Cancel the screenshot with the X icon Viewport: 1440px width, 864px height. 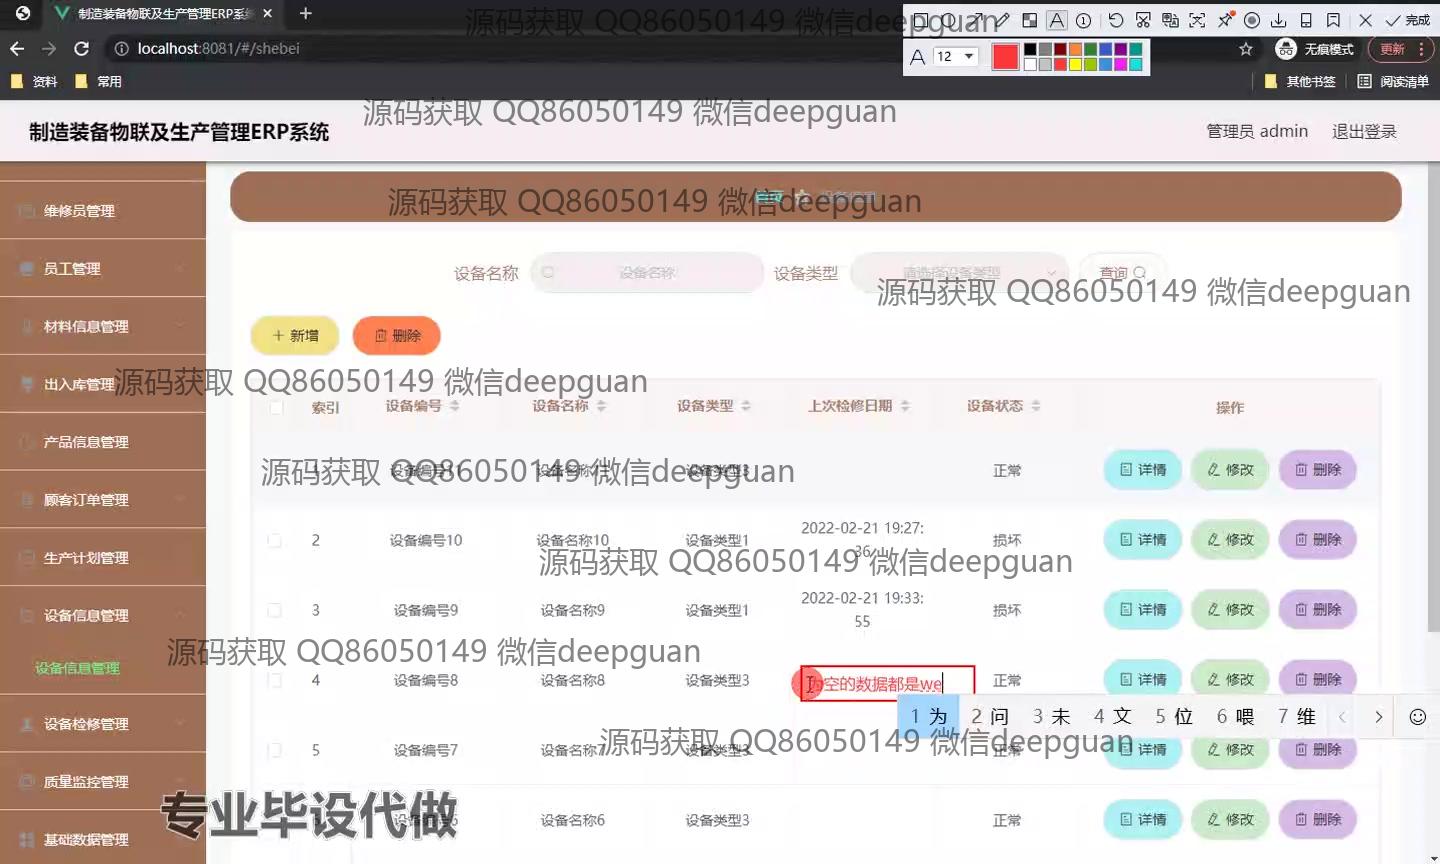point(1365,20)
